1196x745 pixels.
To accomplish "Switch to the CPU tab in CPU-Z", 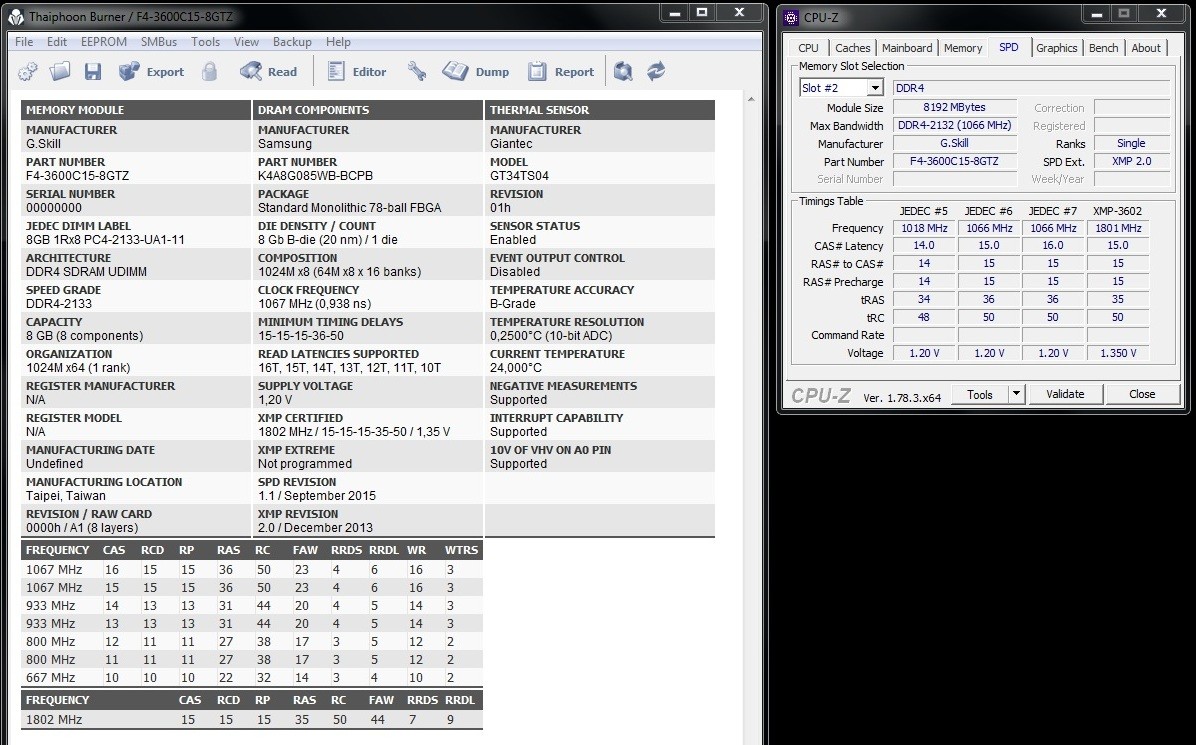I will click(x=808, y=47).
